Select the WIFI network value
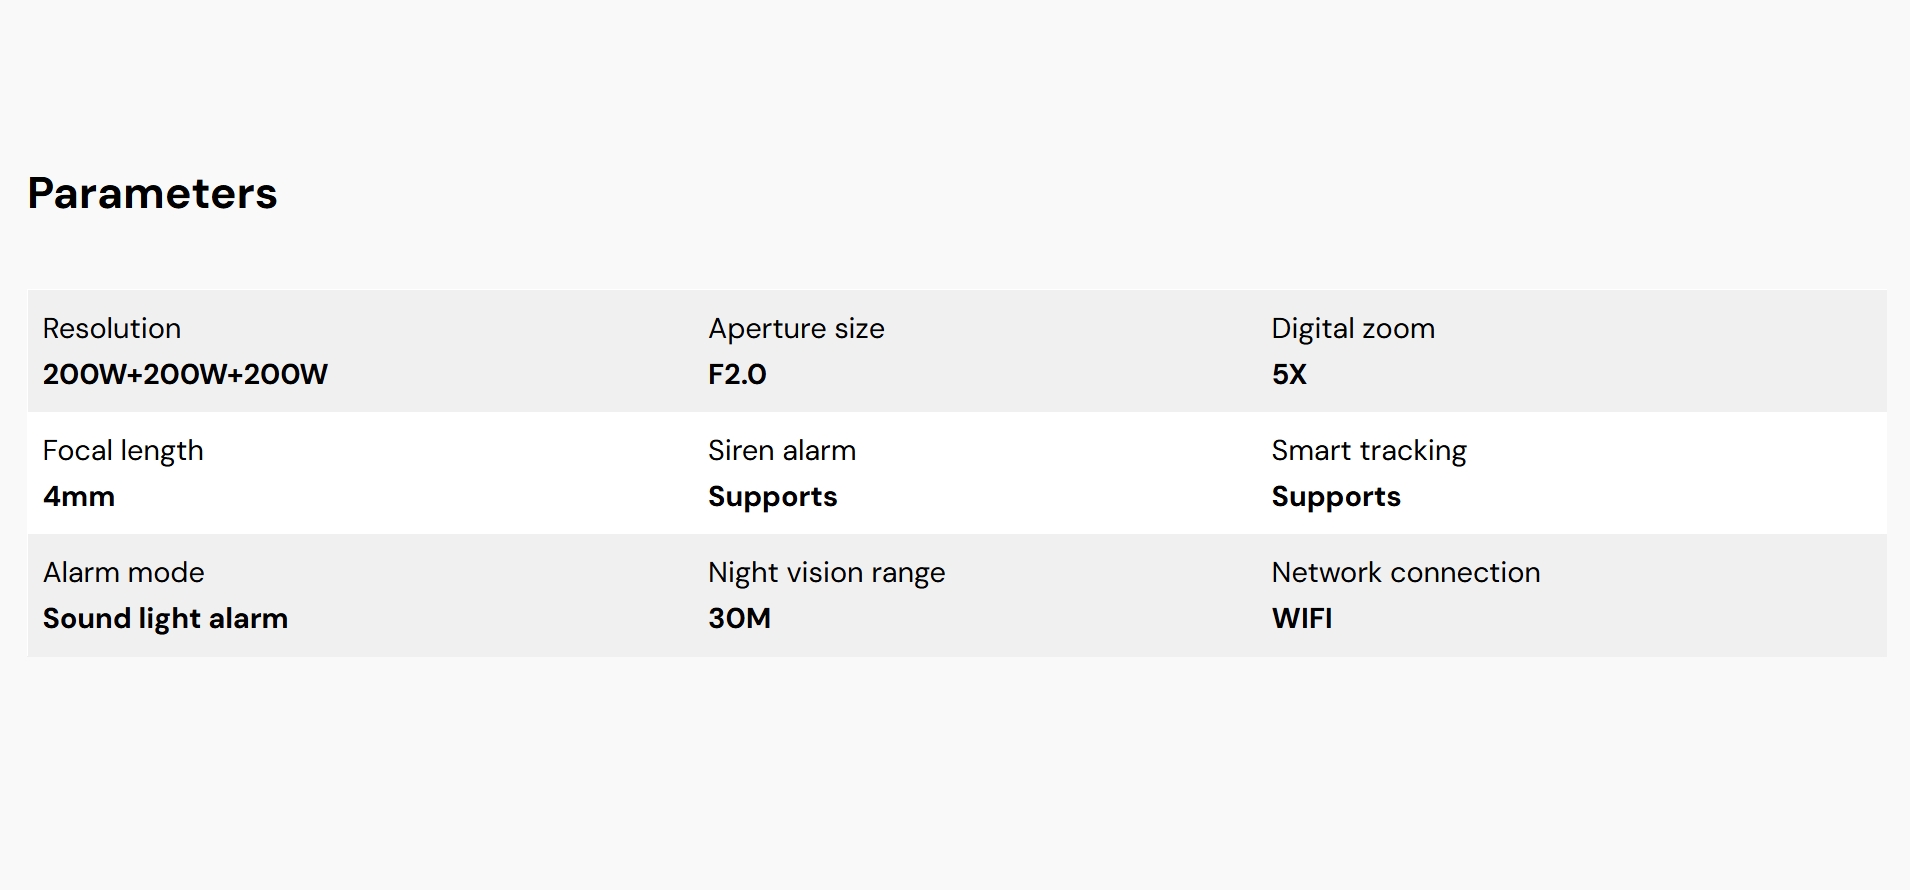Image resolution: width=1910 pixels, height=890 pixels. coord(1302,618)
